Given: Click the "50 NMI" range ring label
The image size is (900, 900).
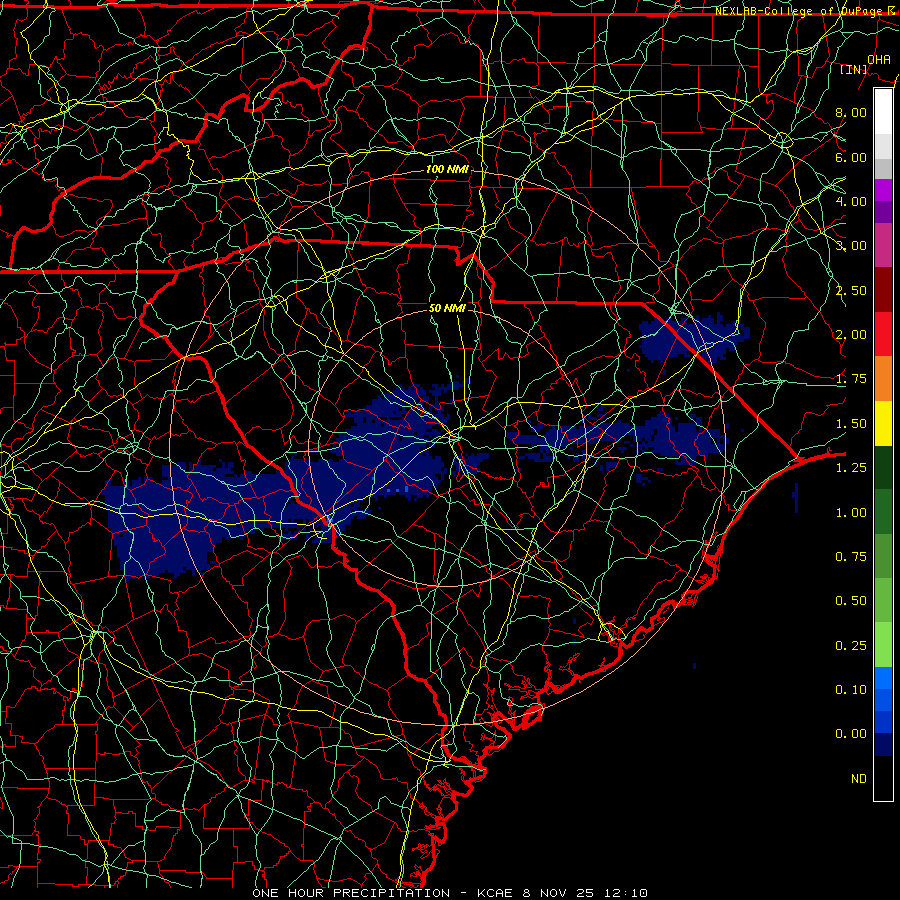Looking at the screenshot, I should [x=447, y=308].
